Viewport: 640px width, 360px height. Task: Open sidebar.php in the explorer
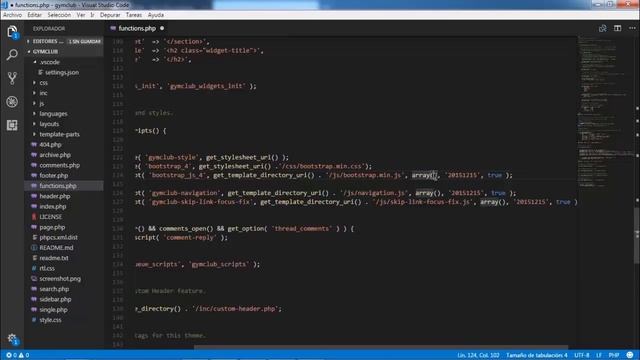click(64, 299)
